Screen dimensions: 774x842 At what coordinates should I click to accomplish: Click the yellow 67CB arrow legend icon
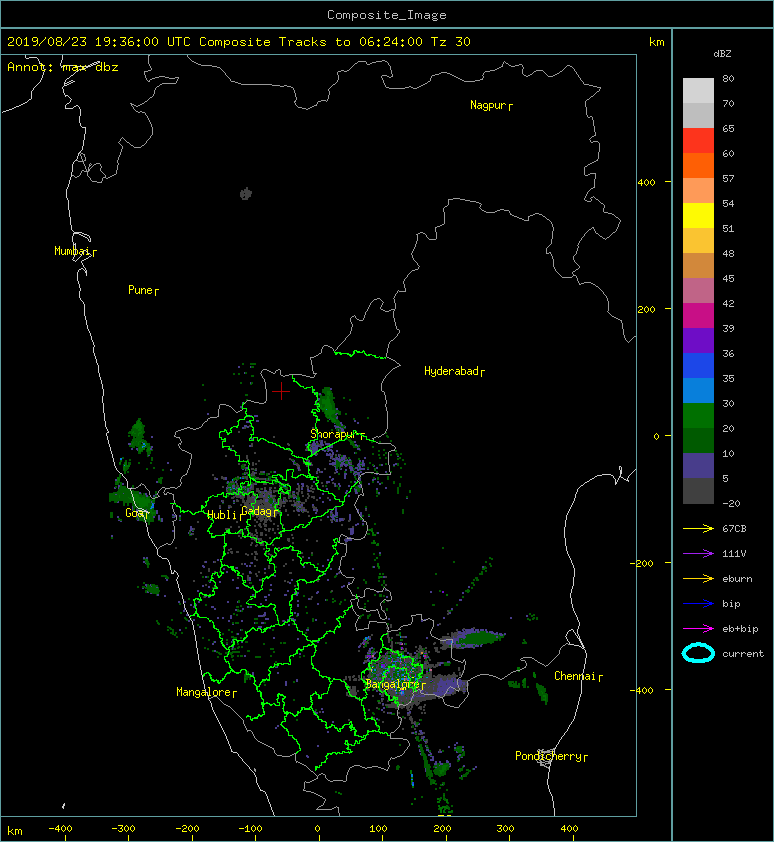pos(698,528)
